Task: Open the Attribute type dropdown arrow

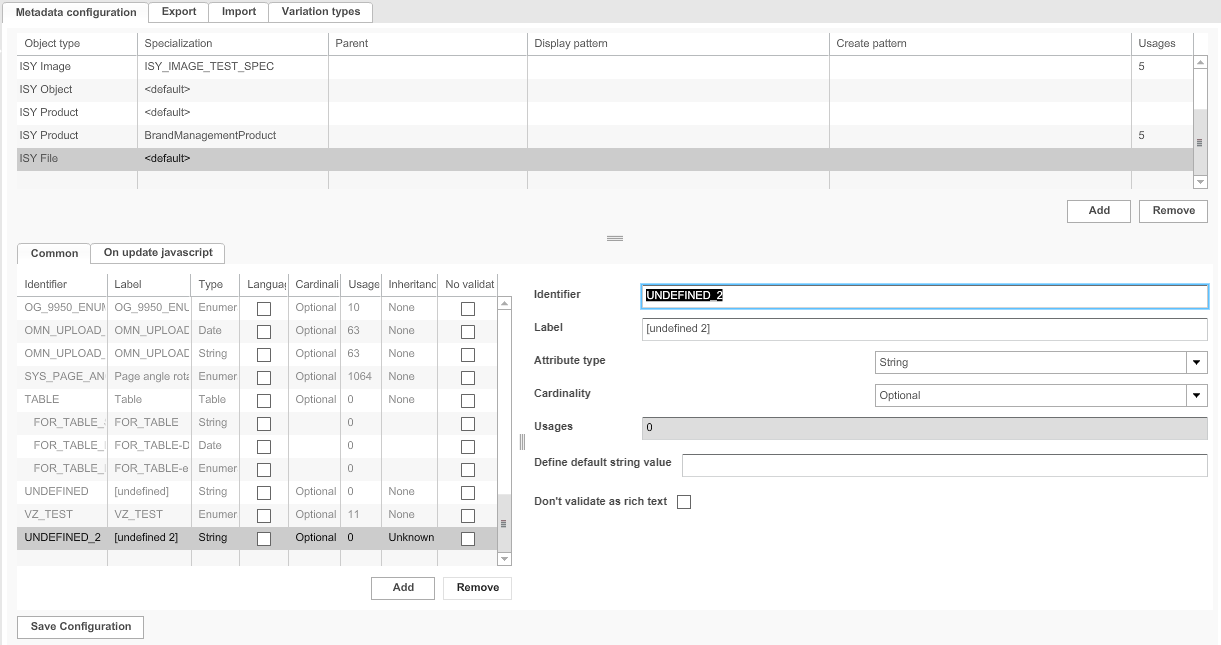Action: point(1196,362)
